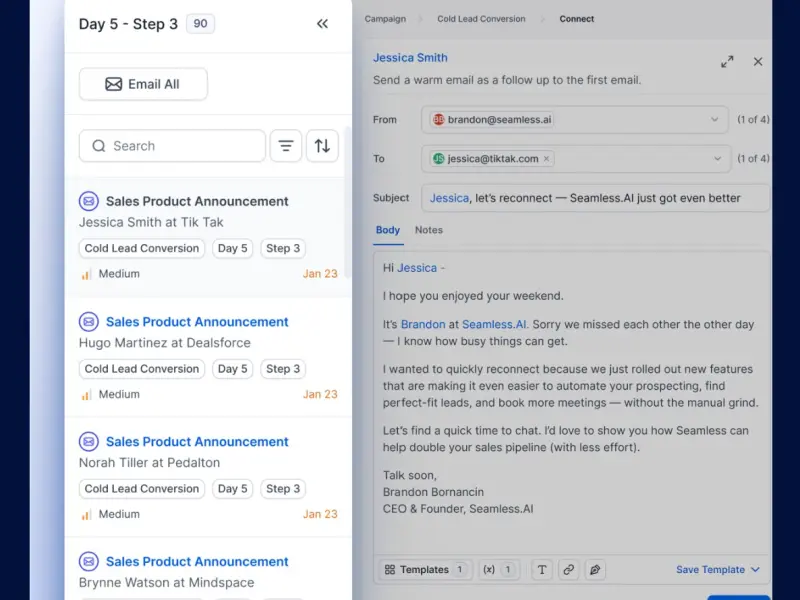Open the To recipient dropdown

coord(718,159)
